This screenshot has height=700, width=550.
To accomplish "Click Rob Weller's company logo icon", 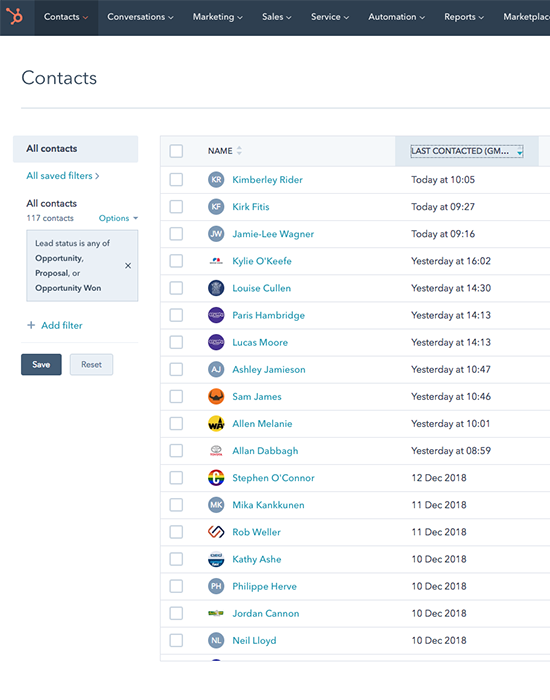I will click(x=216, y=532).
